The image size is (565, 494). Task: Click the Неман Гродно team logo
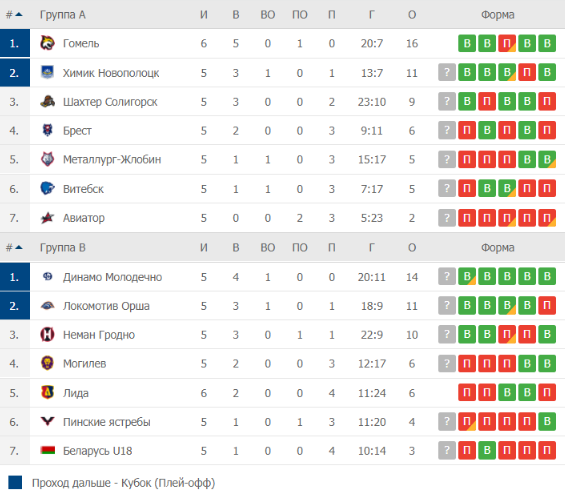(x=47, y=334)
